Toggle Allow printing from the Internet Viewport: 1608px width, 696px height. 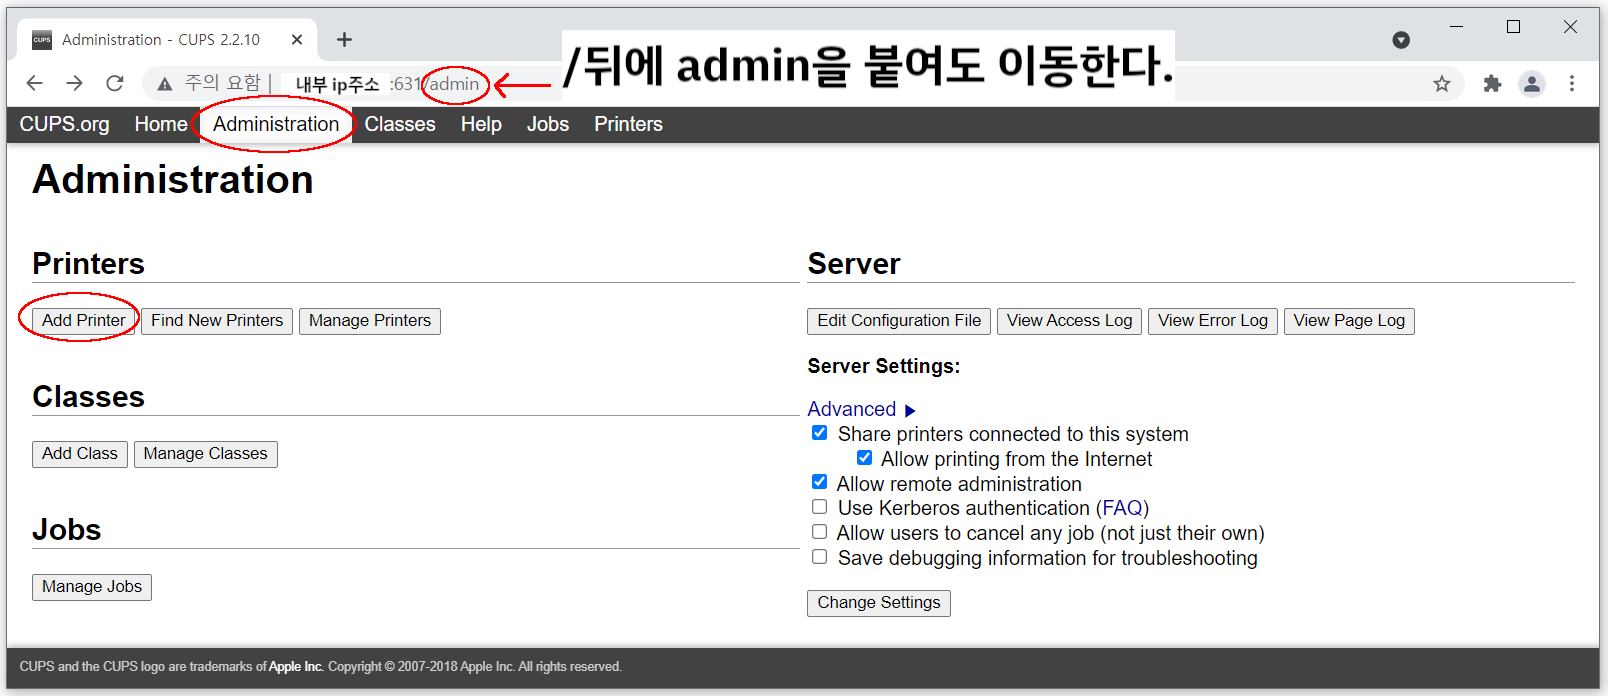[864, 458]
